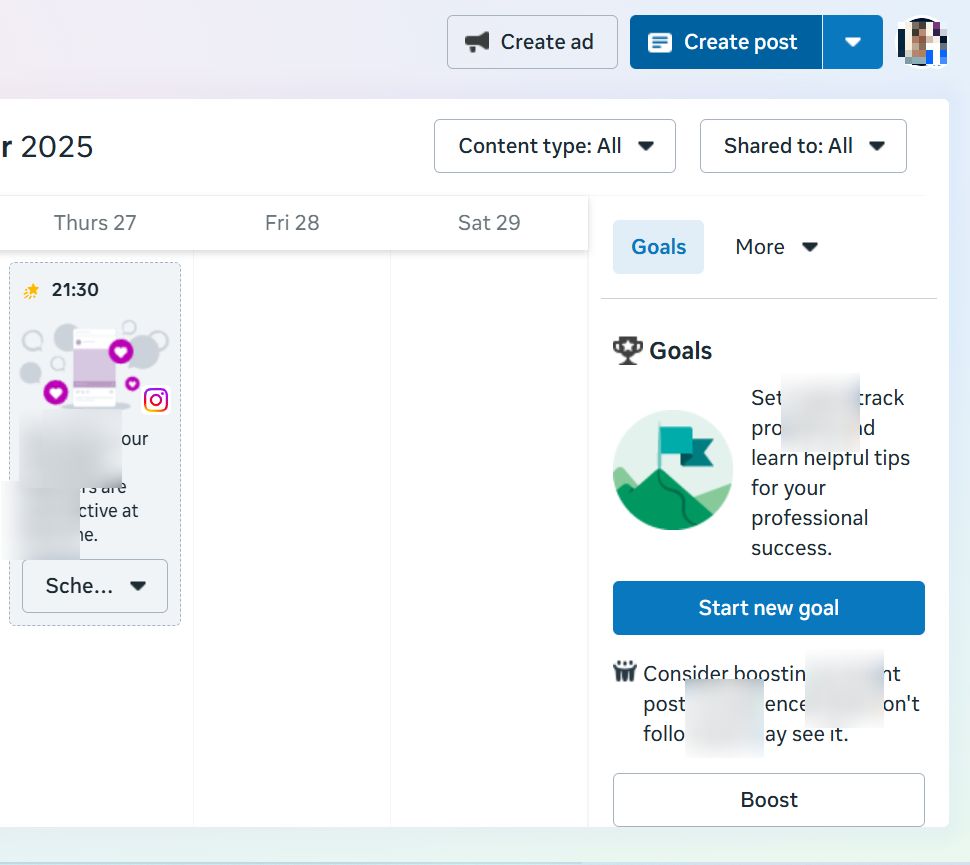Click the flag on mountain goal illustration
This screenshot has height=865, width=970.
pyautogui.click(x=672, y=470)
